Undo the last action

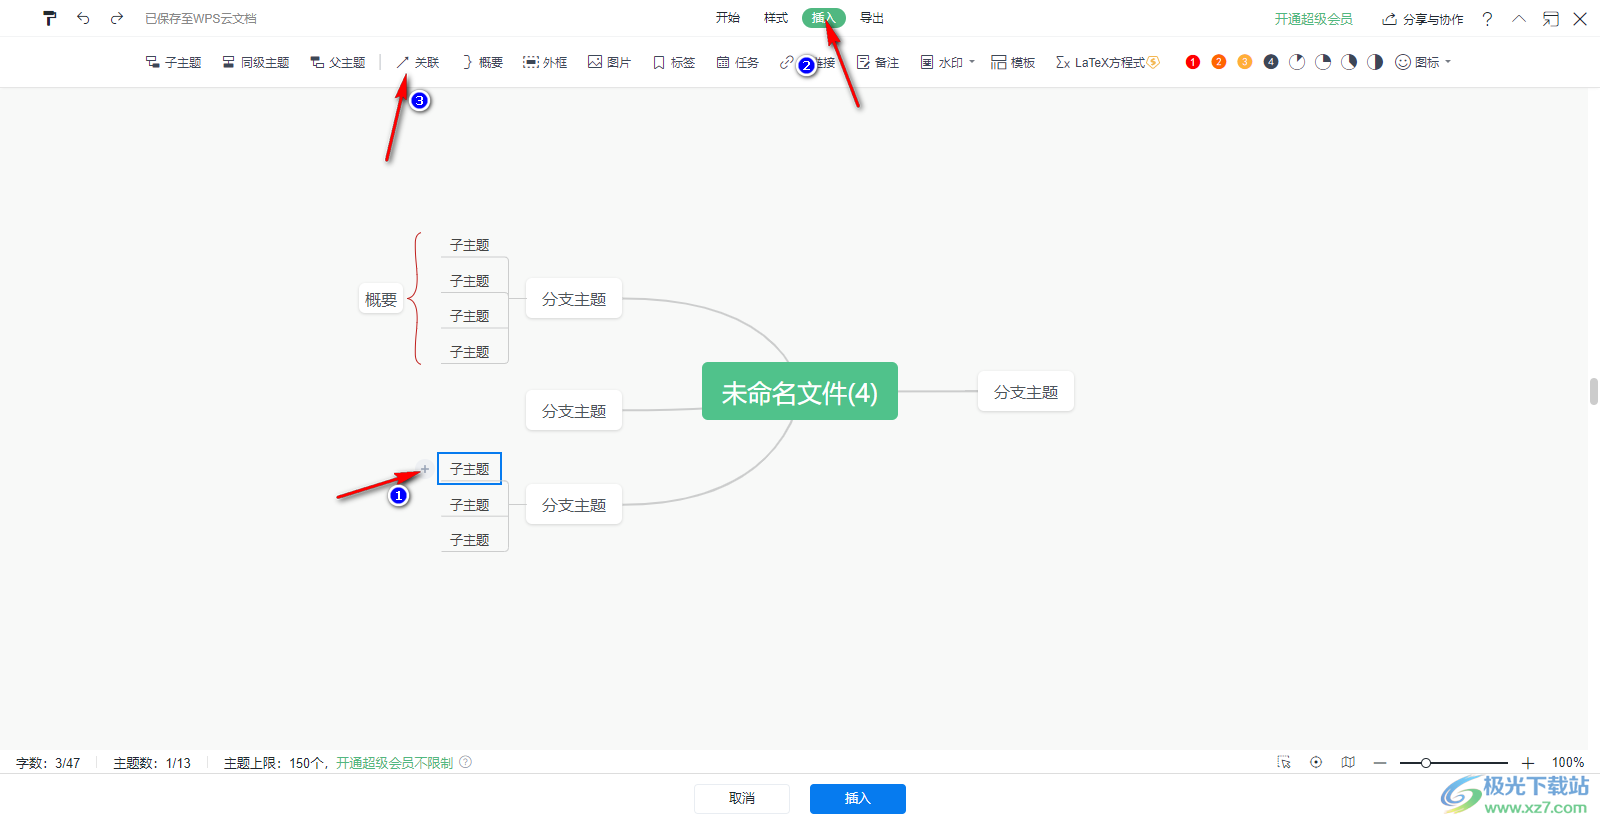[83, 18]
